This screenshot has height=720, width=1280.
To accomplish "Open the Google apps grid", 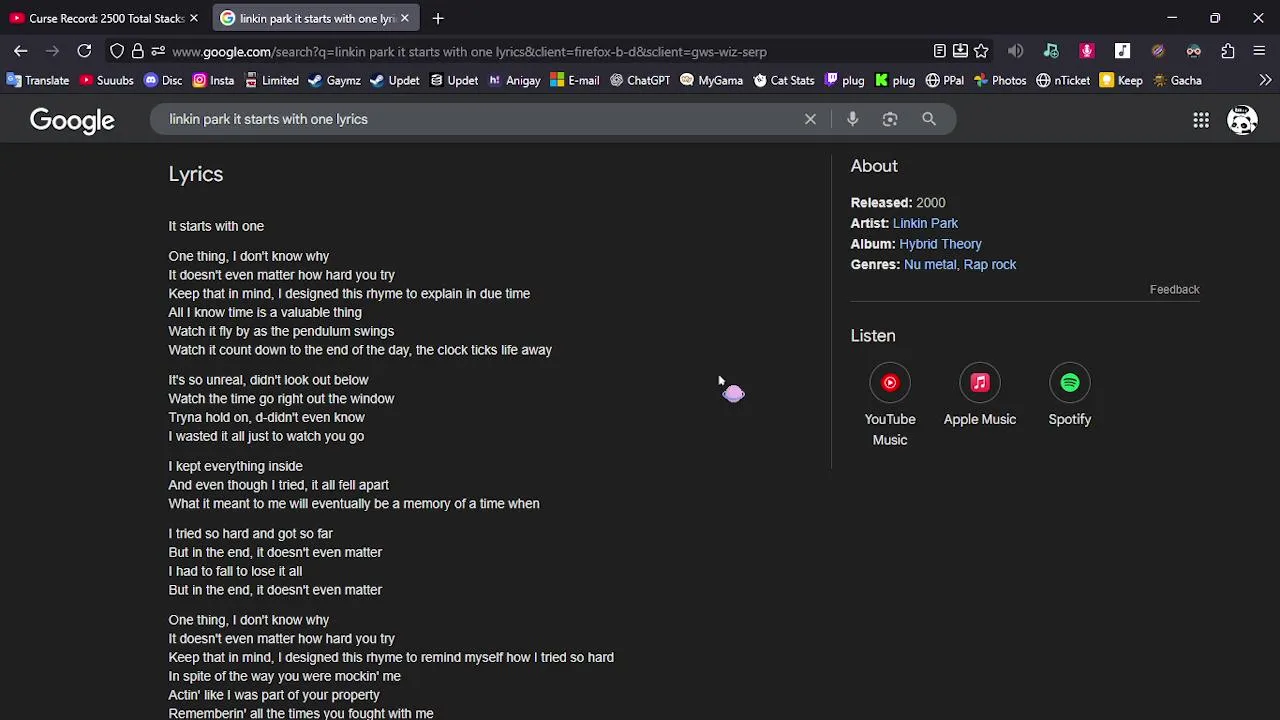I will click(1201, 120).
